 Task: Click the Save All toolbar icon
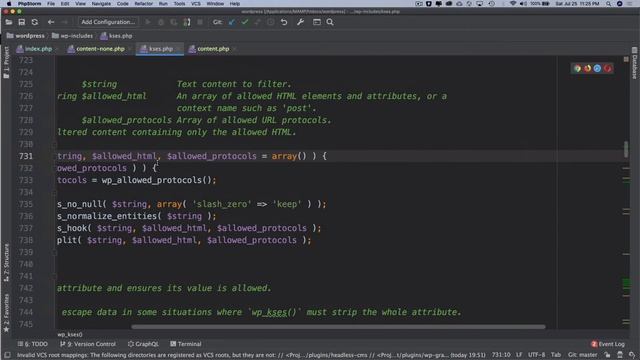22,22
